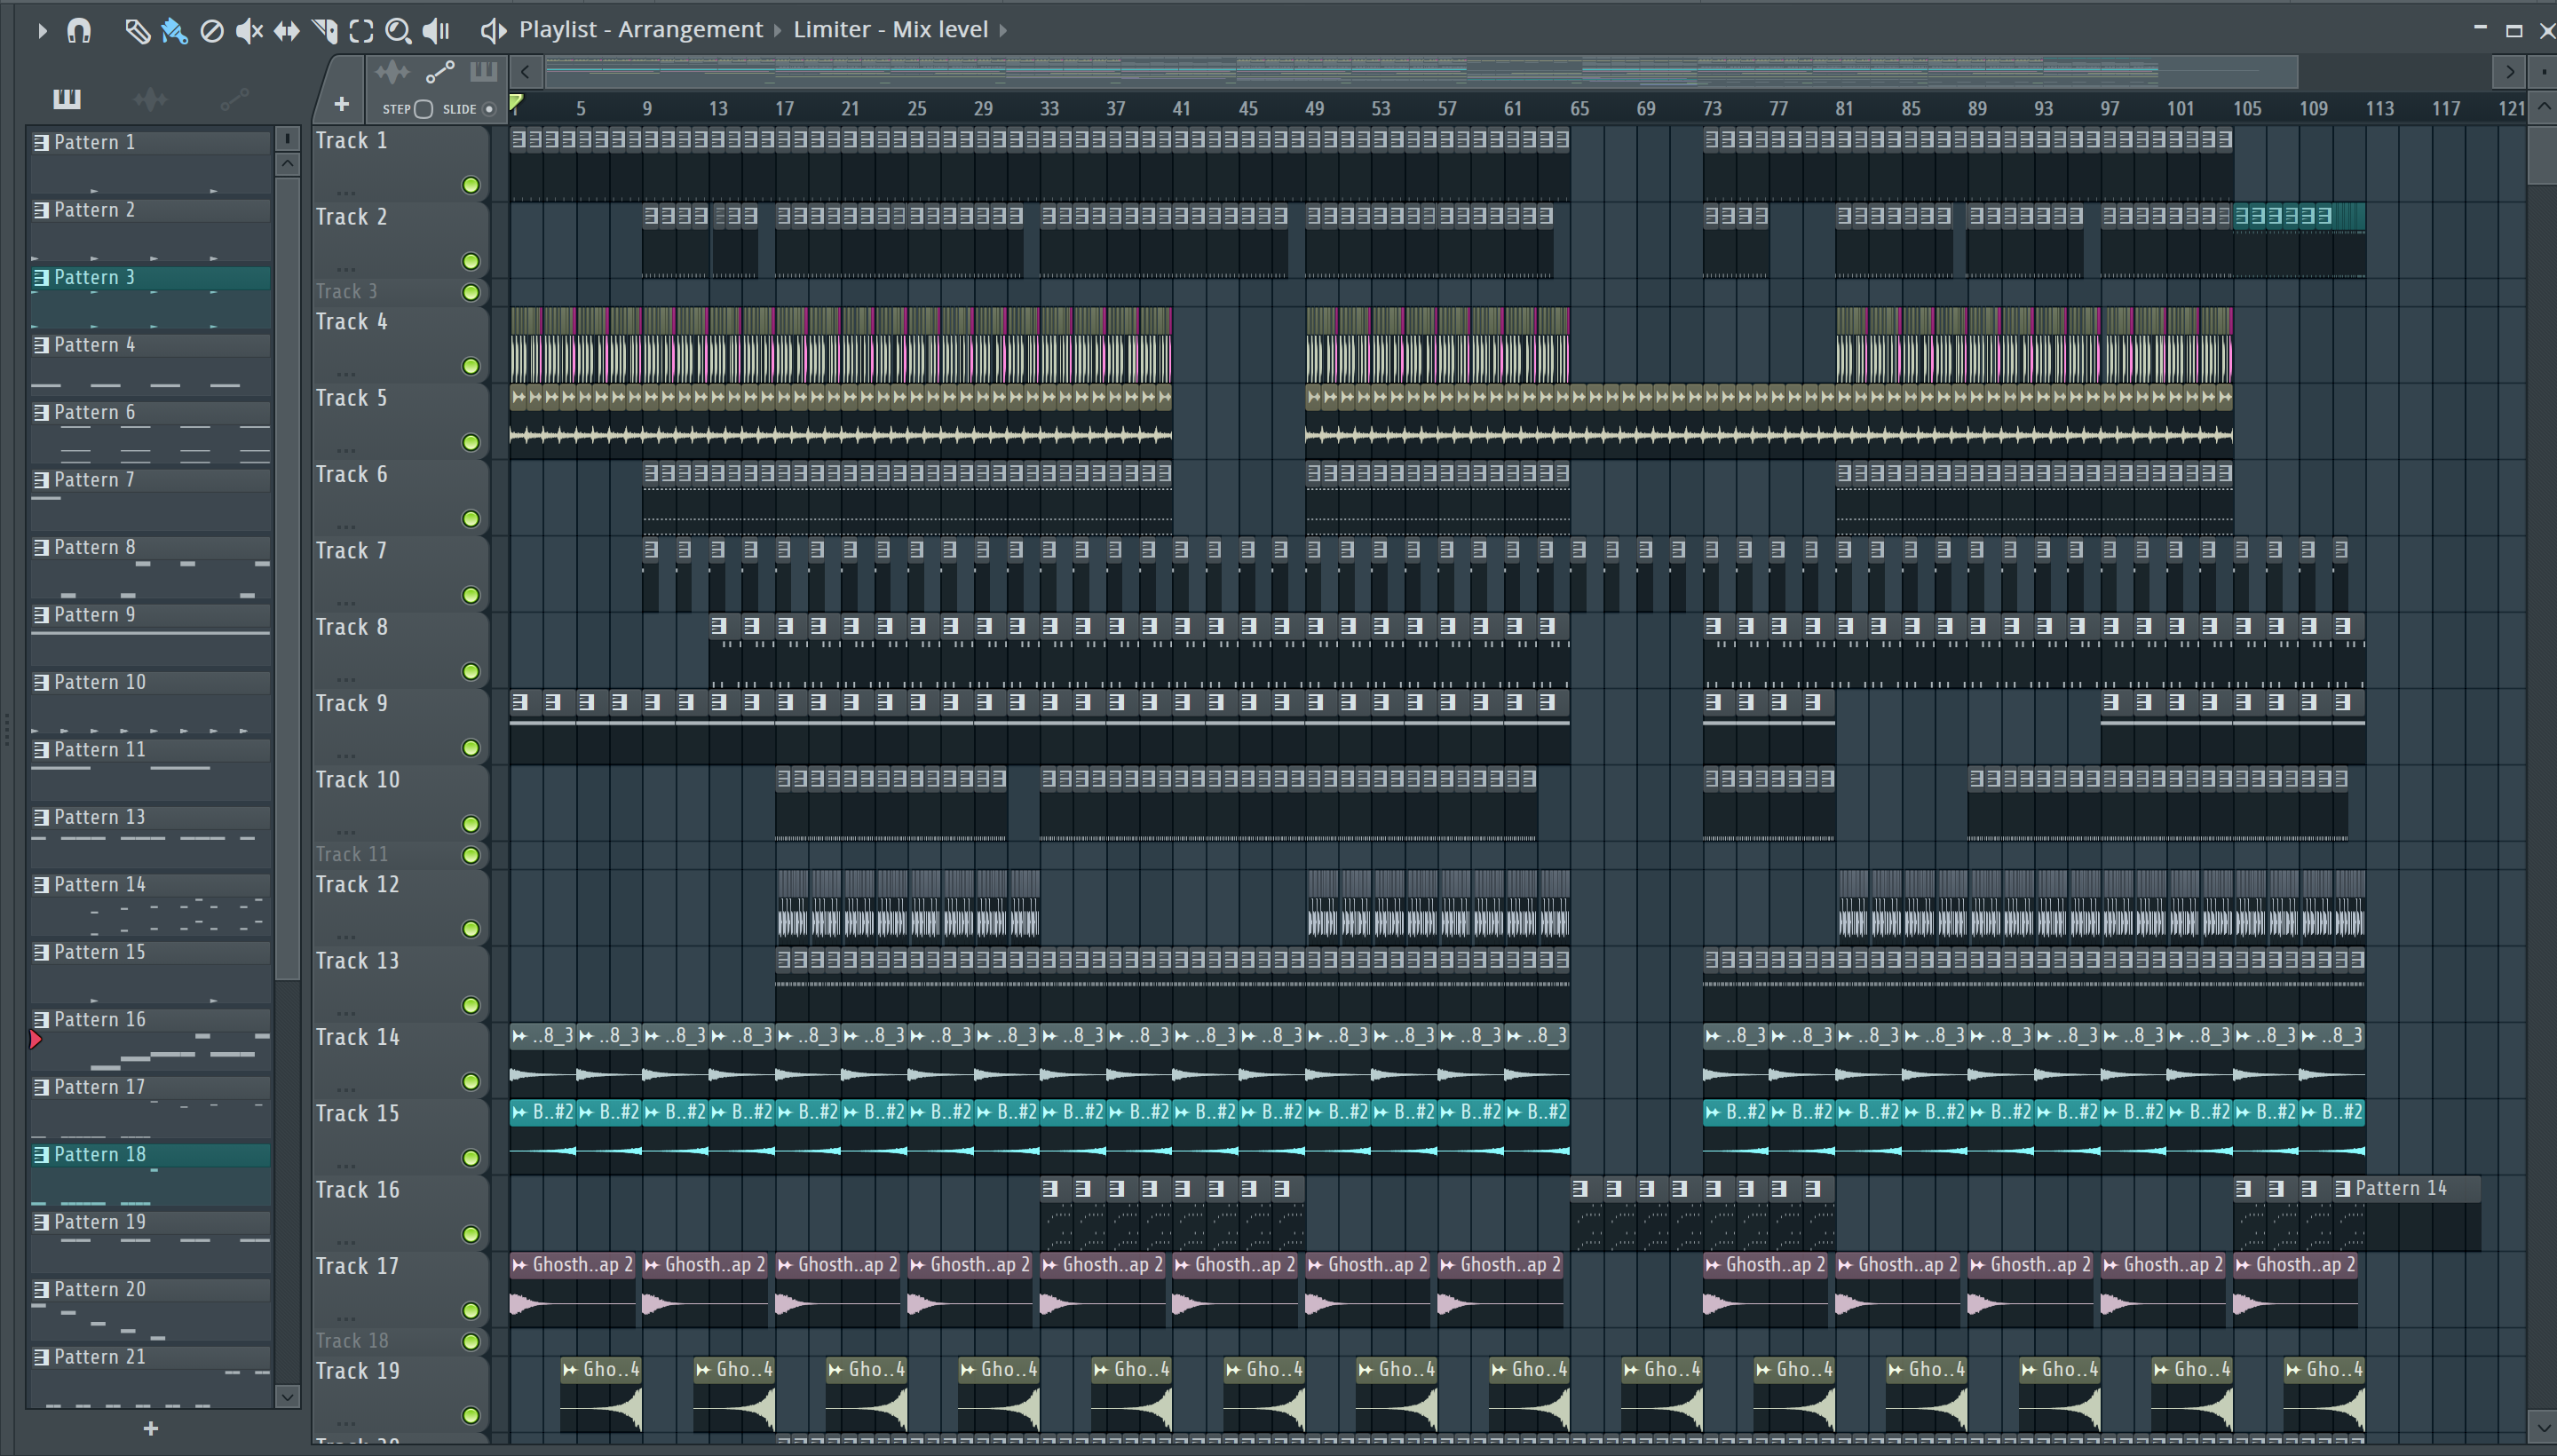2557x1456 pixels.
Task: Mute Track 2 with its green LED
Action: [471, 262]
